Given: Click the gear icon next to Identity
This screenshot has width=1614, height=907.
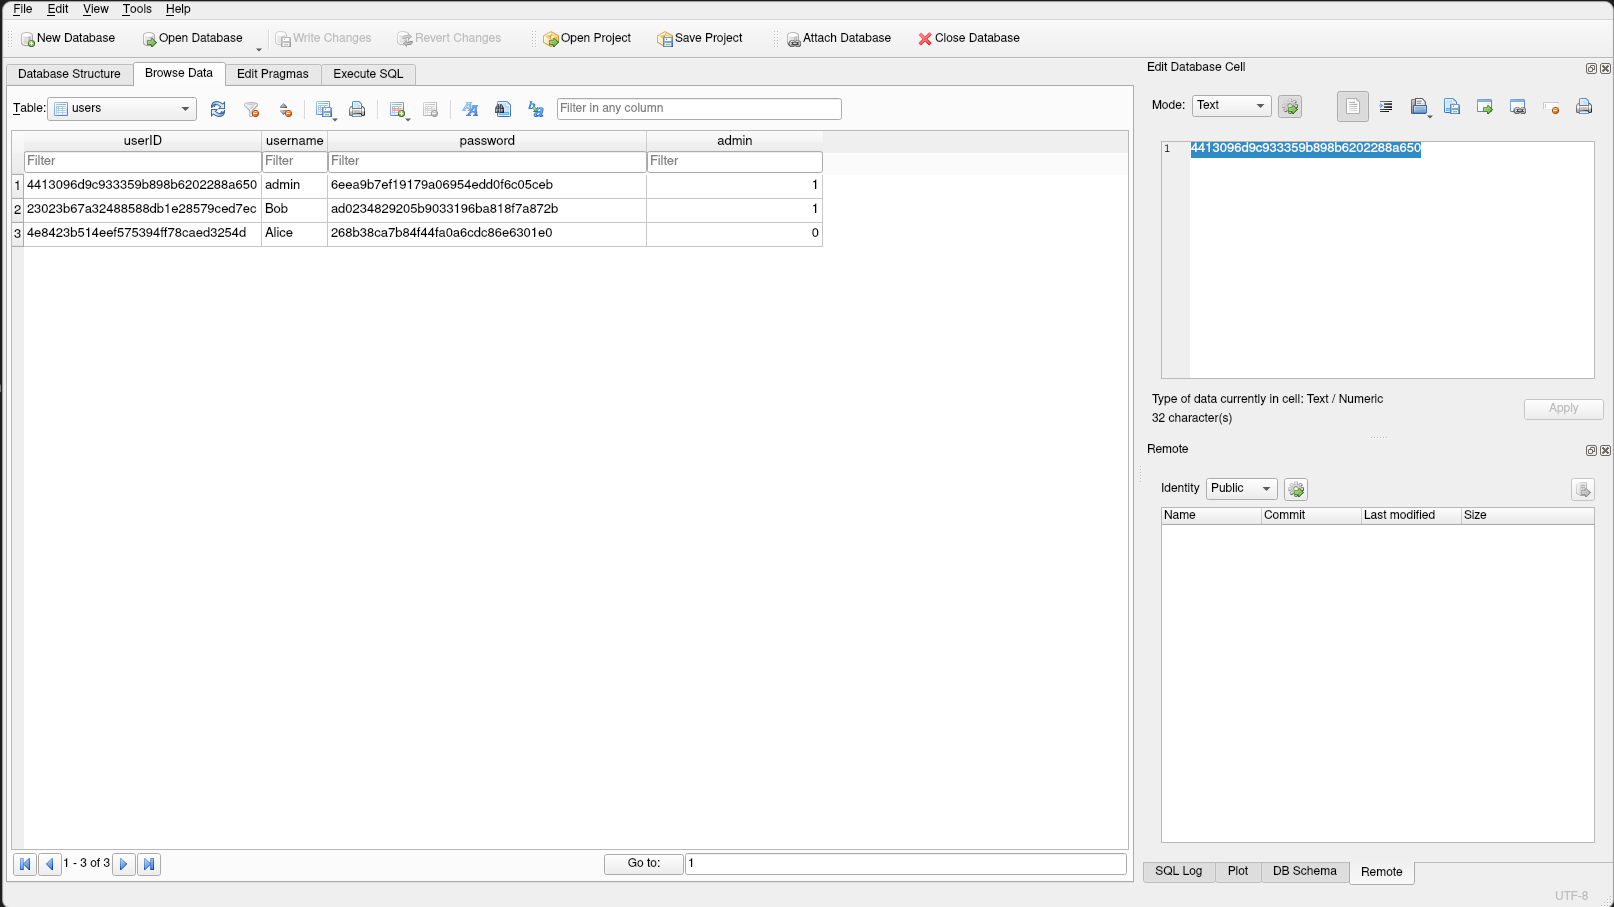Looking at the screenshot, I should [x=1296, y=490].
